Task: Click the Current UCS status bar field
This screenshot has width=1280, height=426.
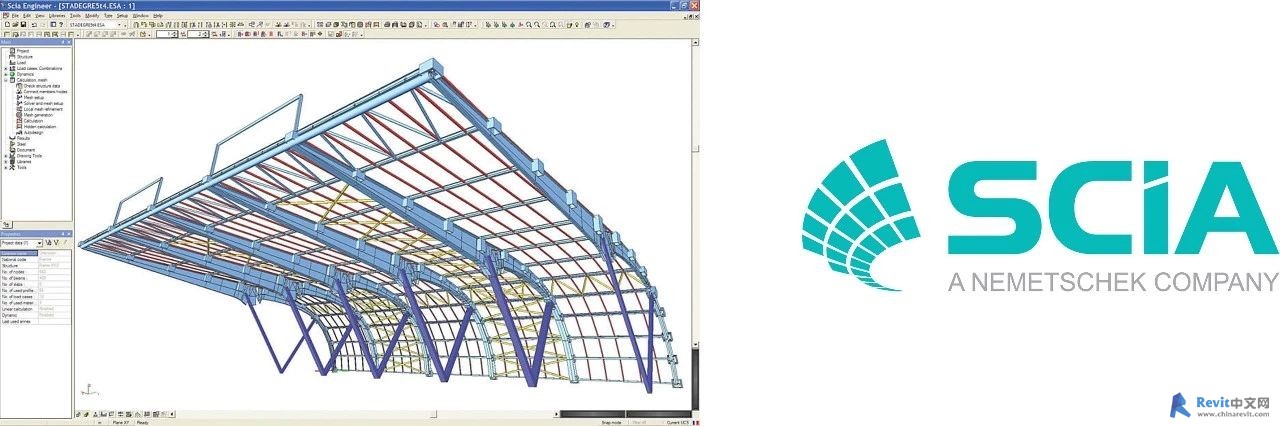Action: pyautogui.click(x=678, y=422)
